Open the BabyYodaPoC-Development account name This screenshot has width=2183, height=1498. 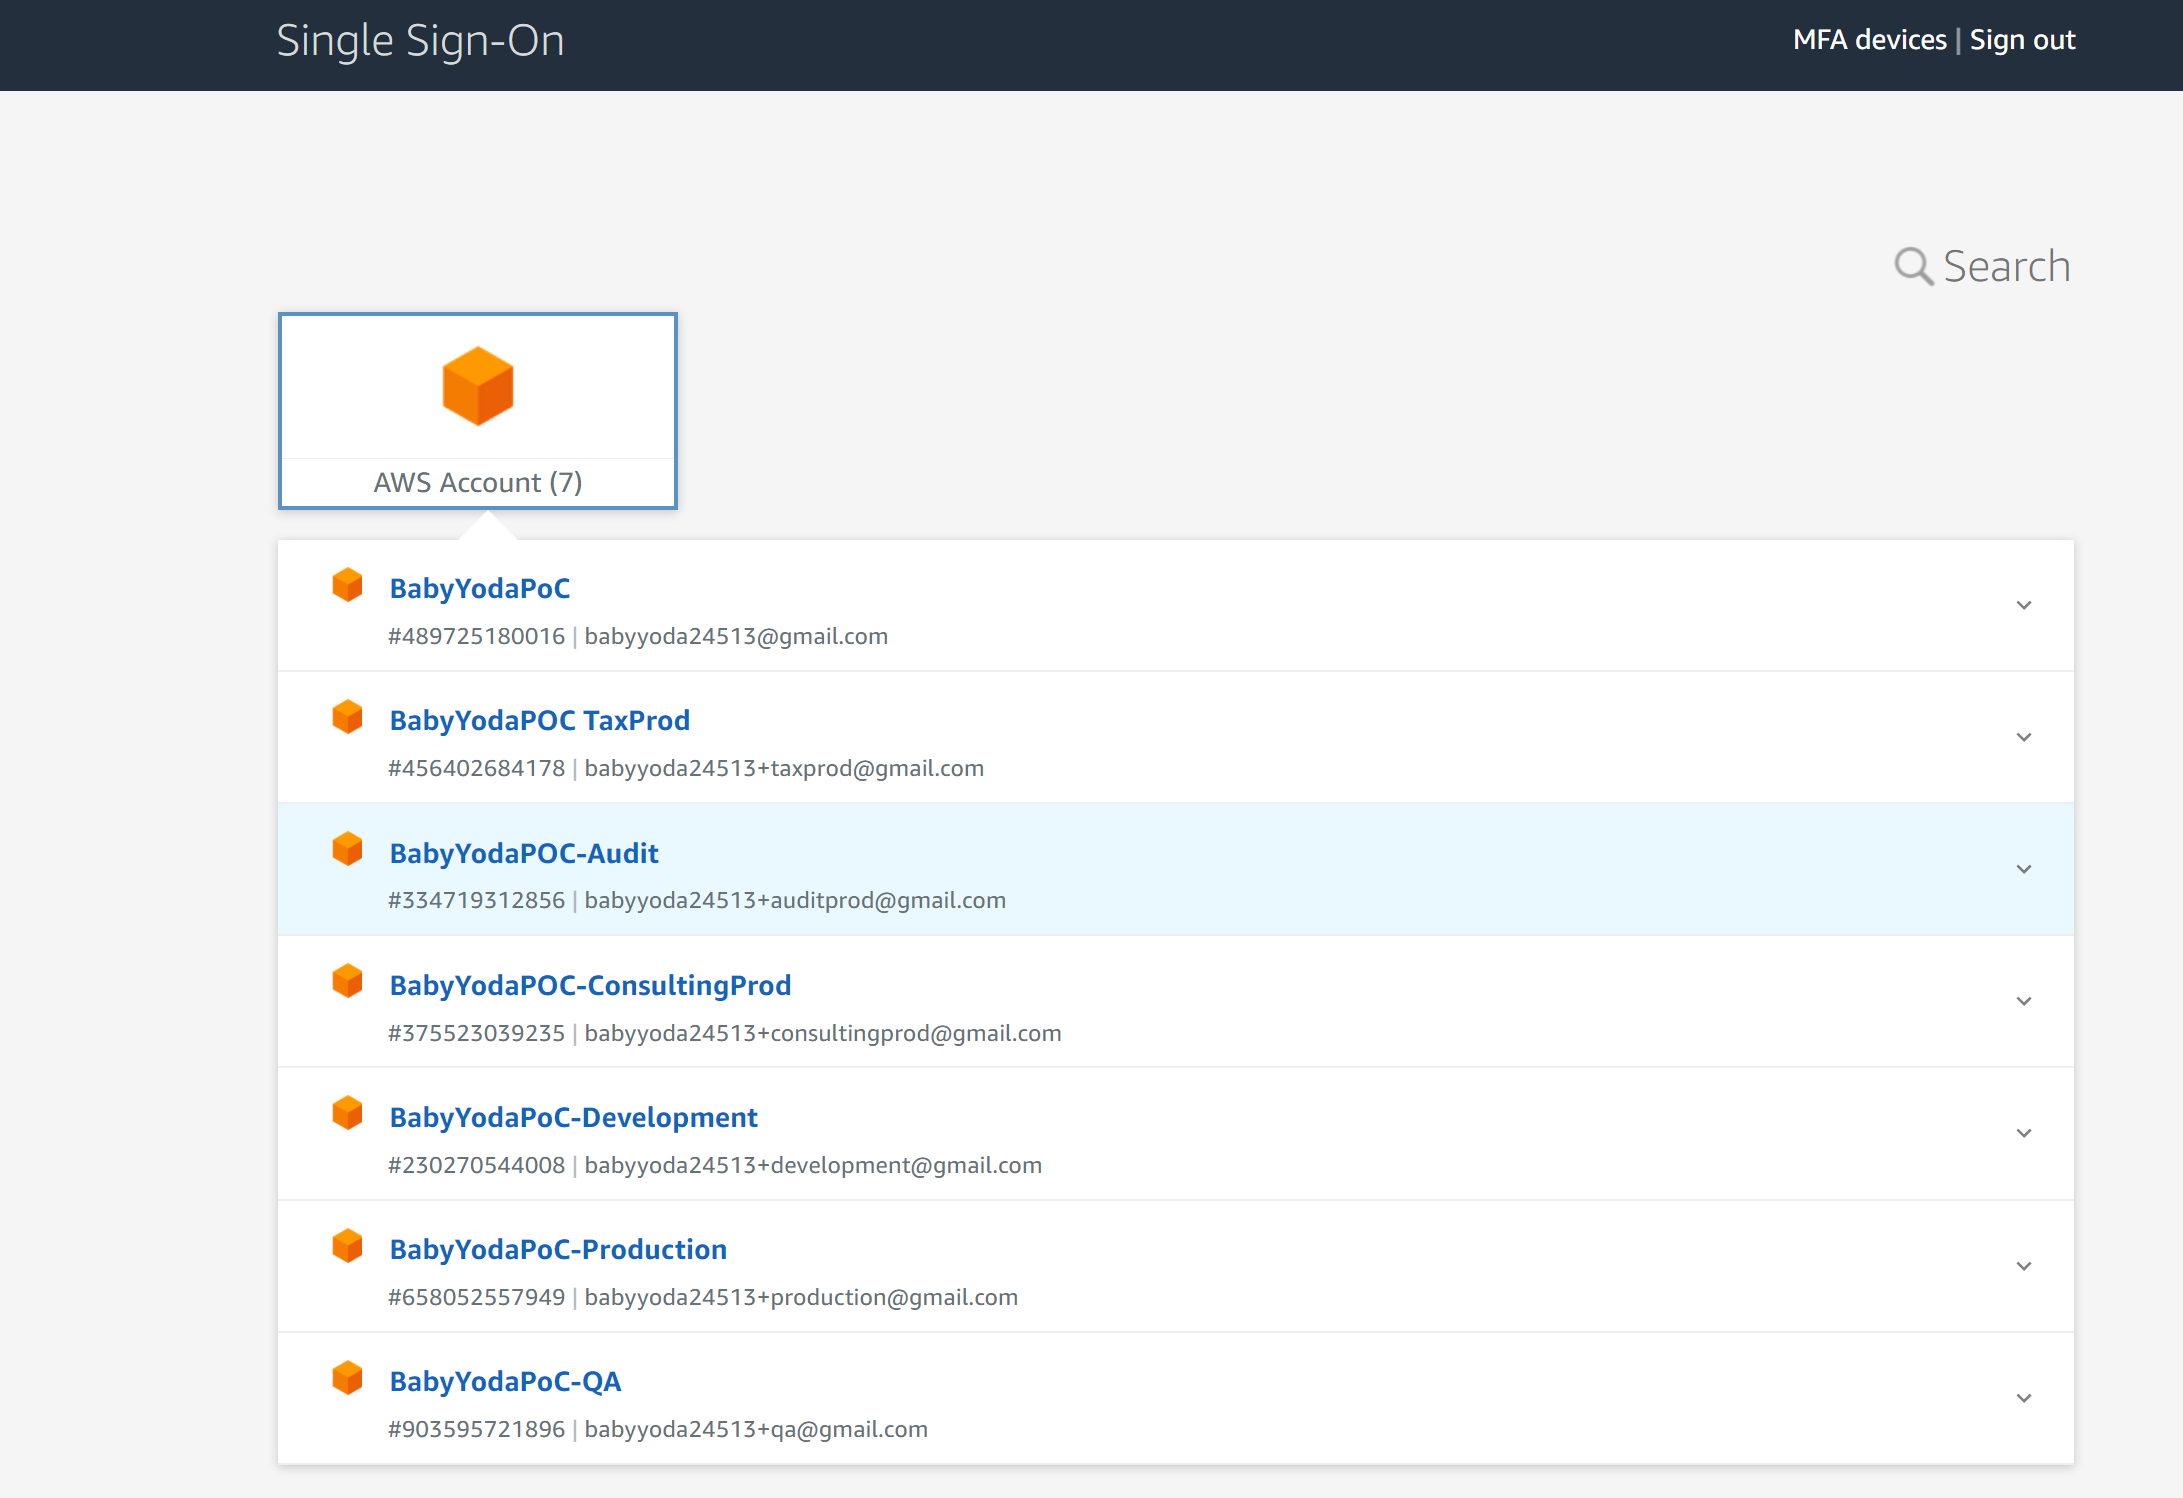coord(574,1117)
